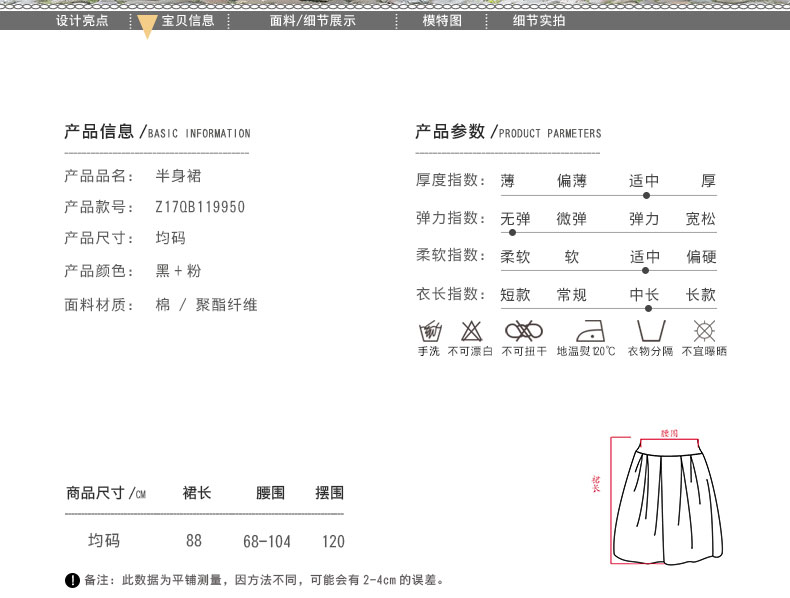Click the 中长 length option
The image size is (790, 598).
644,294
